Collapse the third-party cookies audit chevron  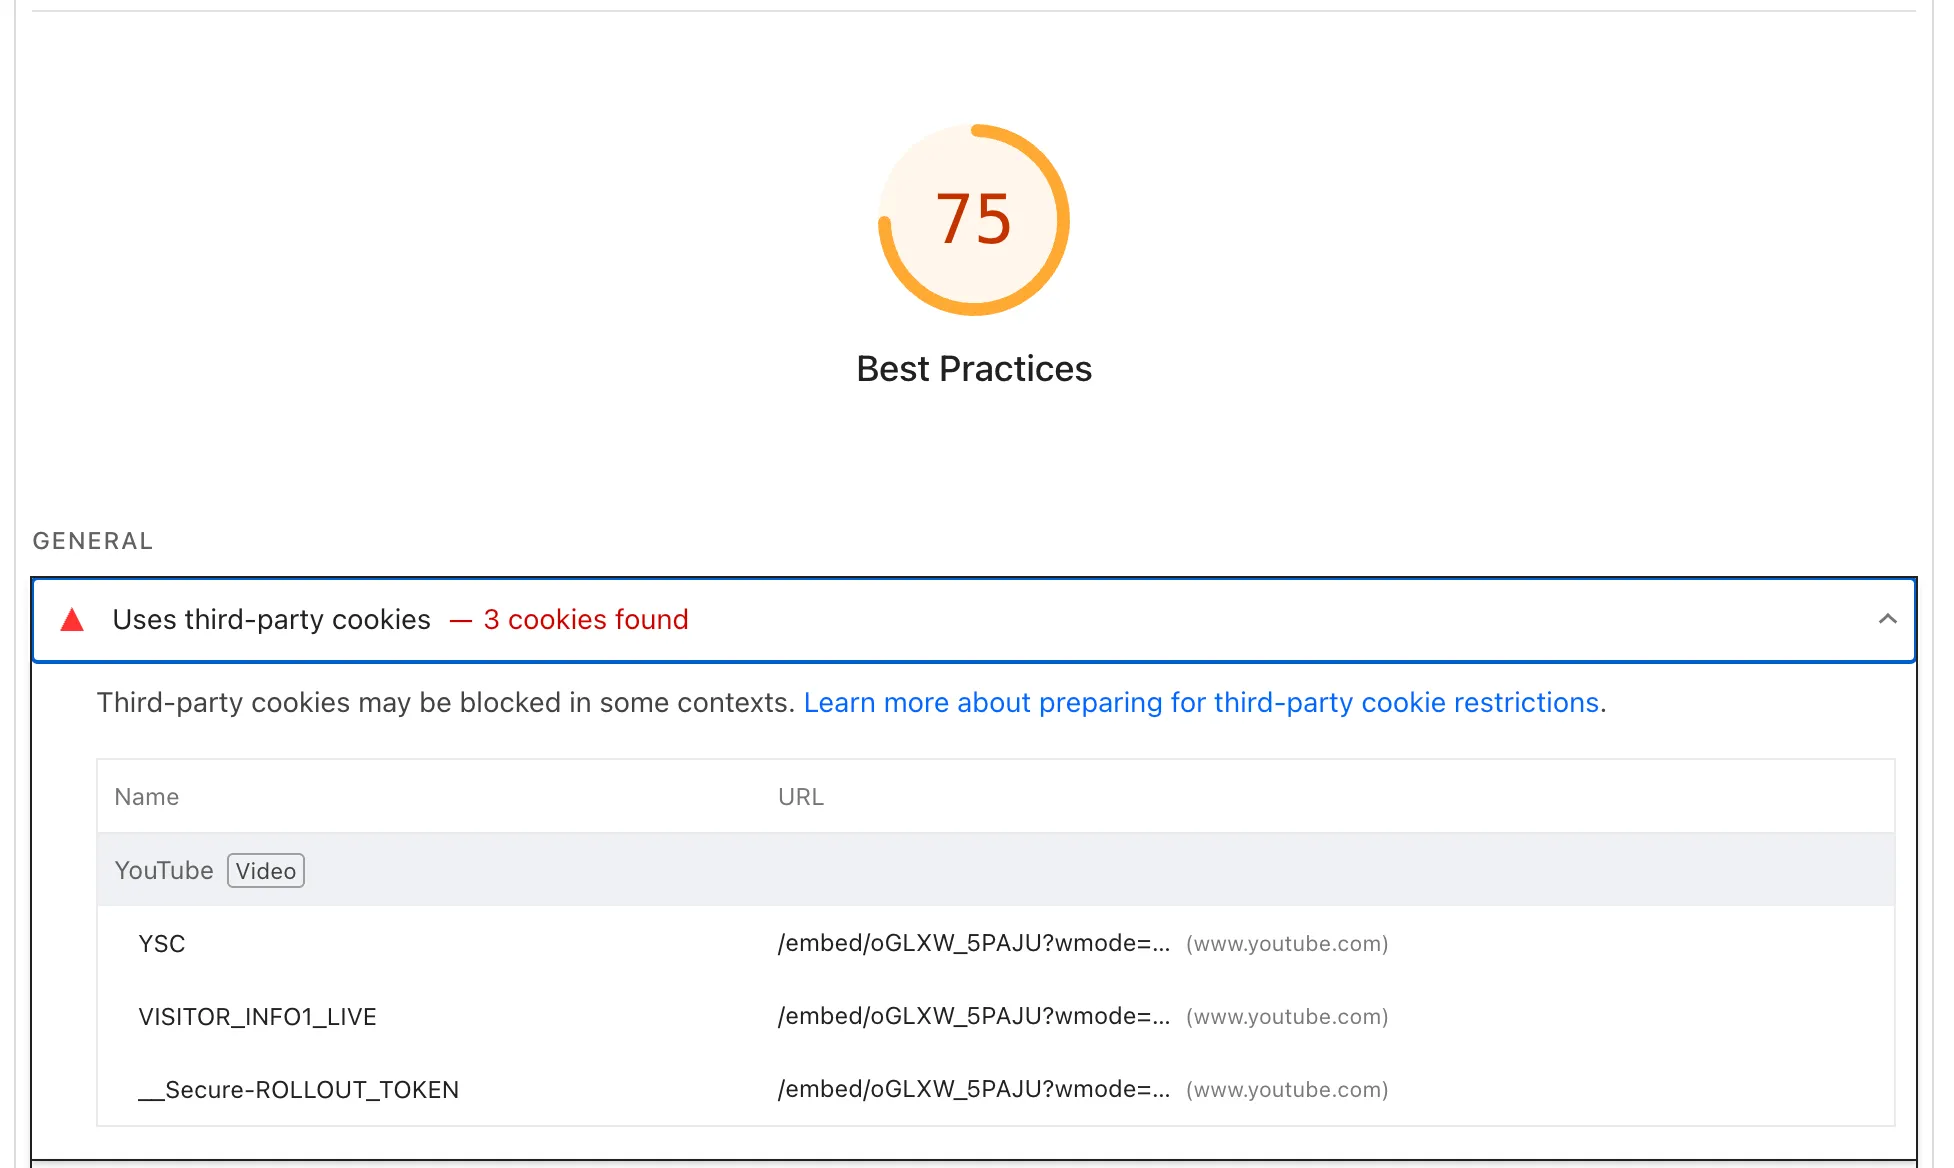click(1887, 619)
